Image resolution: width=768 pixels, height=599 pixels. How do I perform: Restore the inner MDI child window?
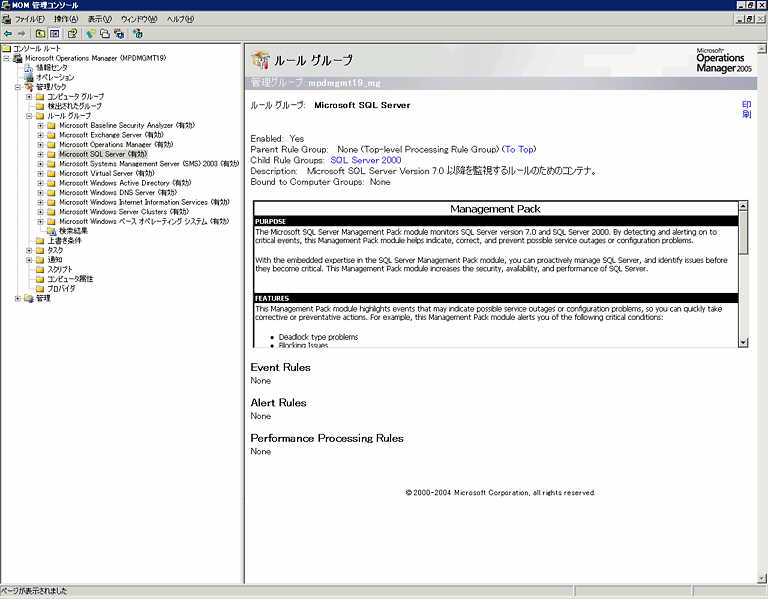(749, 19)
